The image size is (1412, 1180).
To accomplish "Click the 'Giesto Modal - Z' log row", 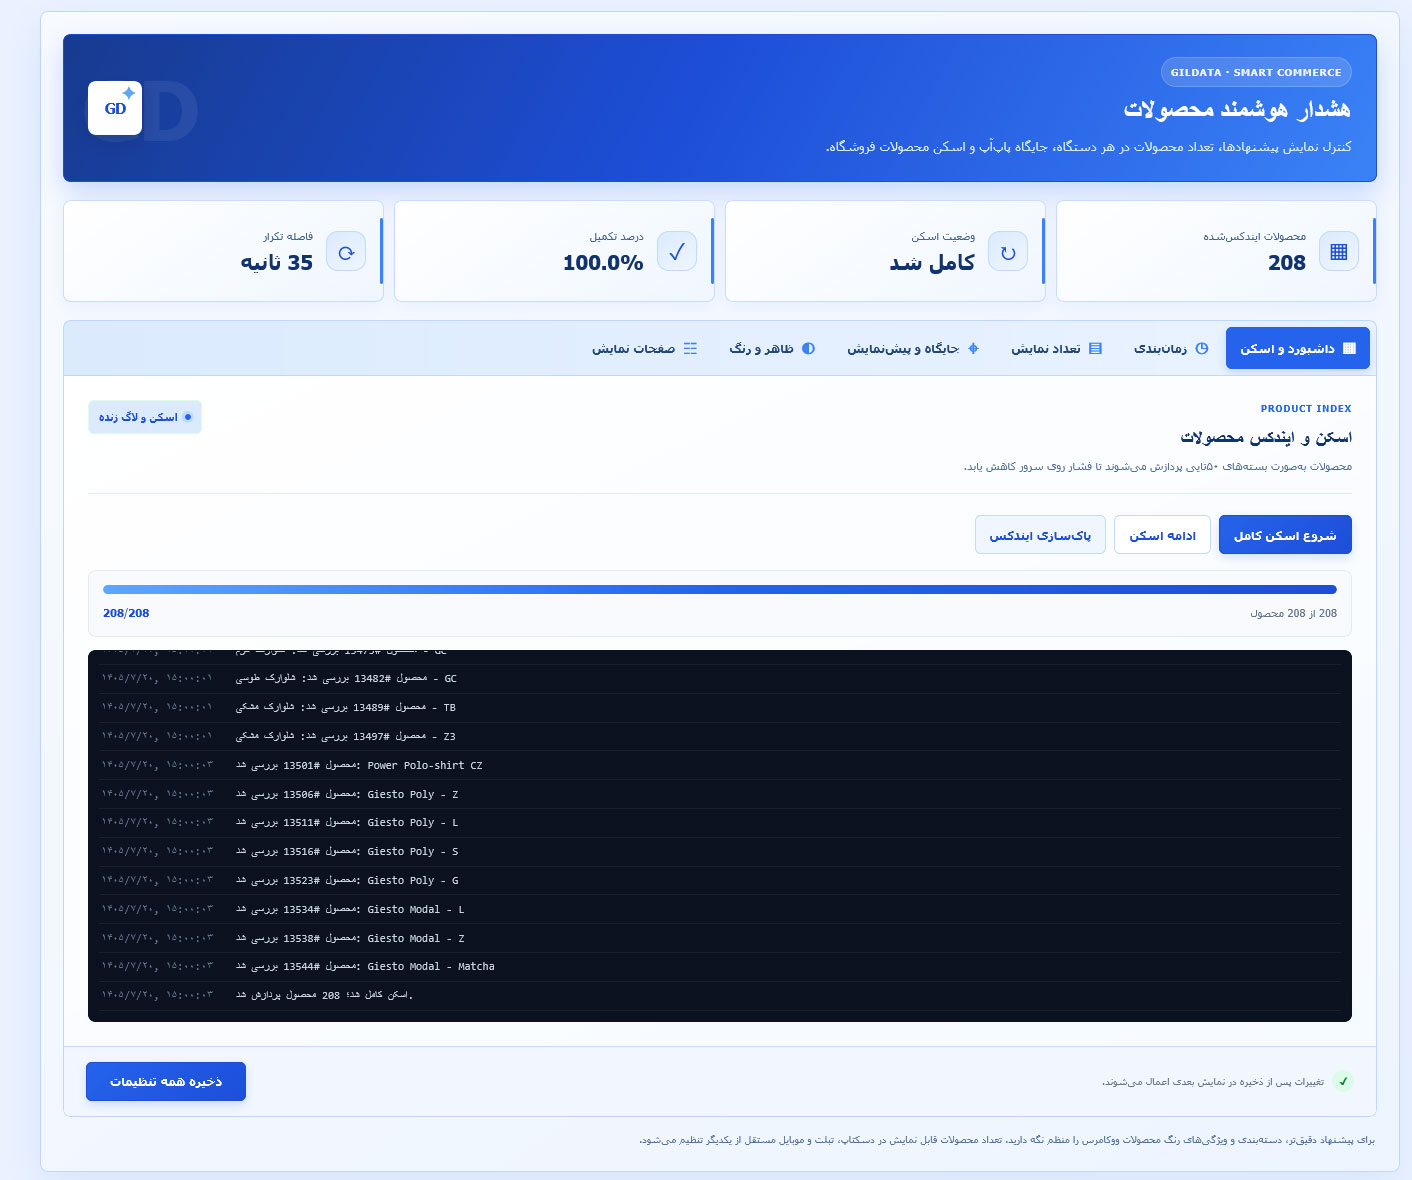I will [720, 939].
